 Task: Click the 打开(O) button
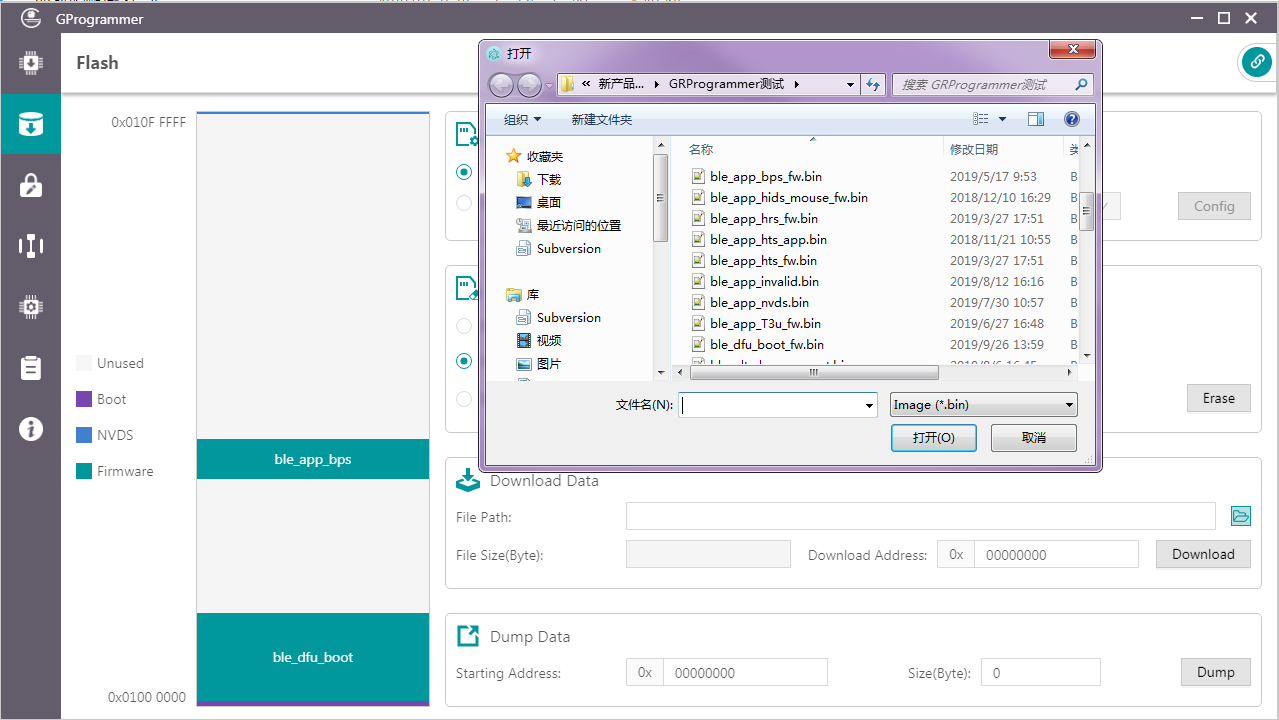tap(933, 438)
